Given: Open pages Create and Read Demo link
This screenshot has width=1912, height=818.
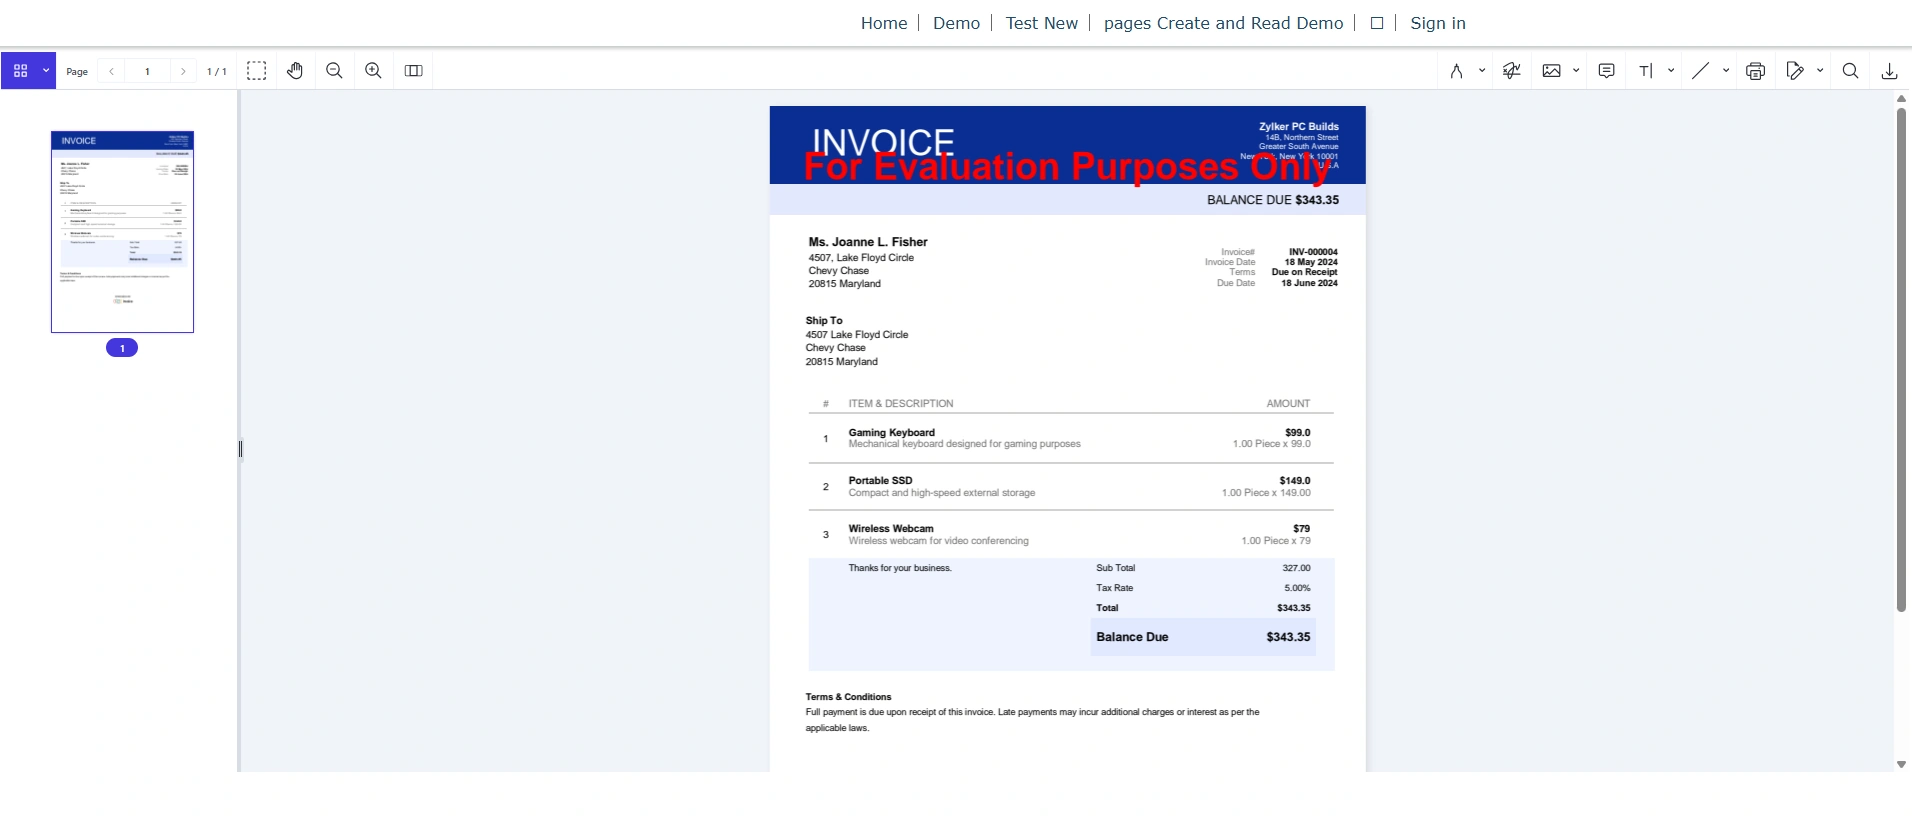Looking at the screenshot, I should point(1223,23).
